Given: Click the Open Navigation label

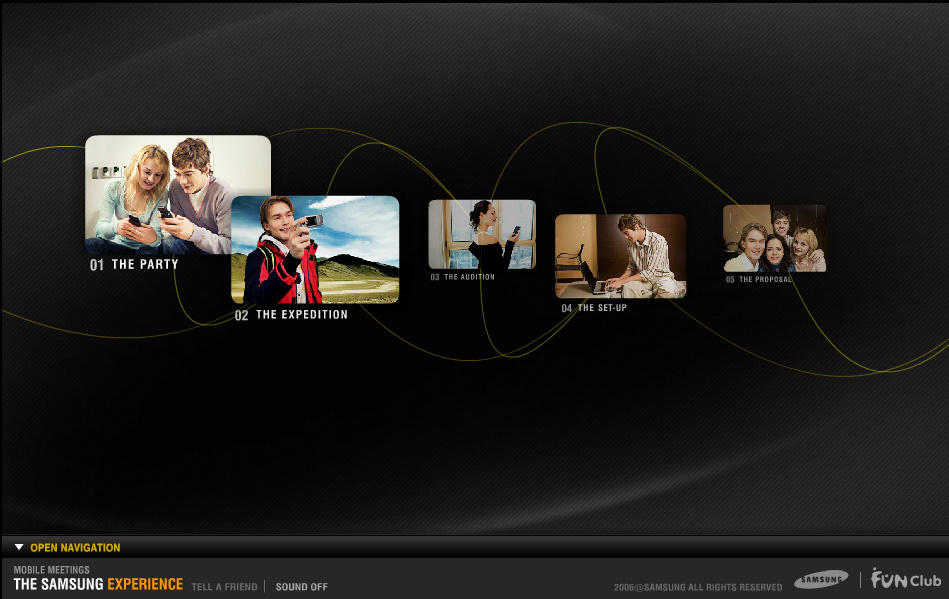Looking at the screenshot, I should [75, 548].
